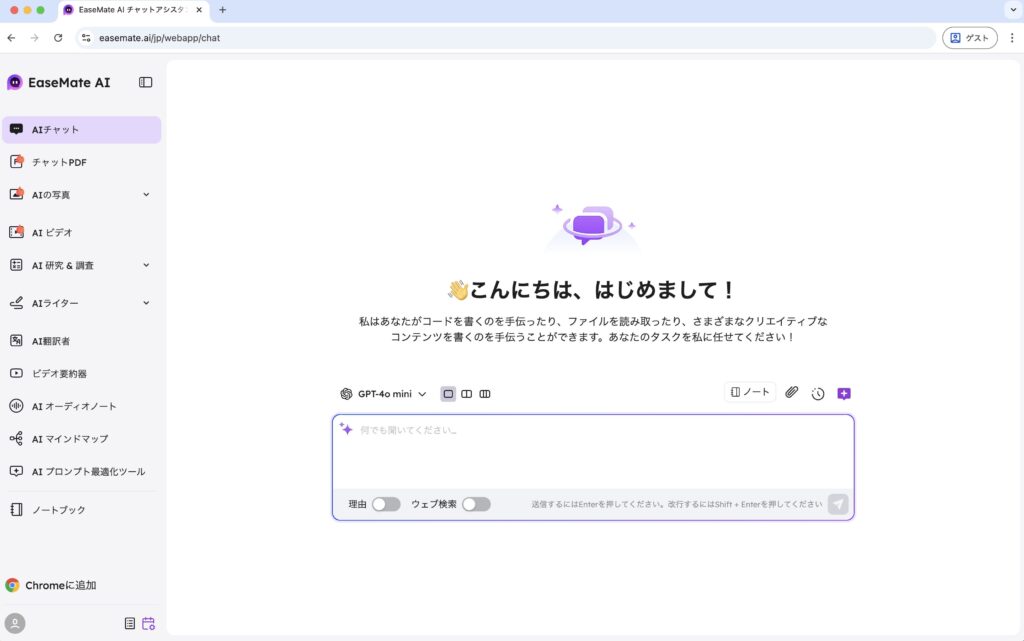
Task: Enable the ウェブ検索 web search toggle
Action: pos(476,504)
